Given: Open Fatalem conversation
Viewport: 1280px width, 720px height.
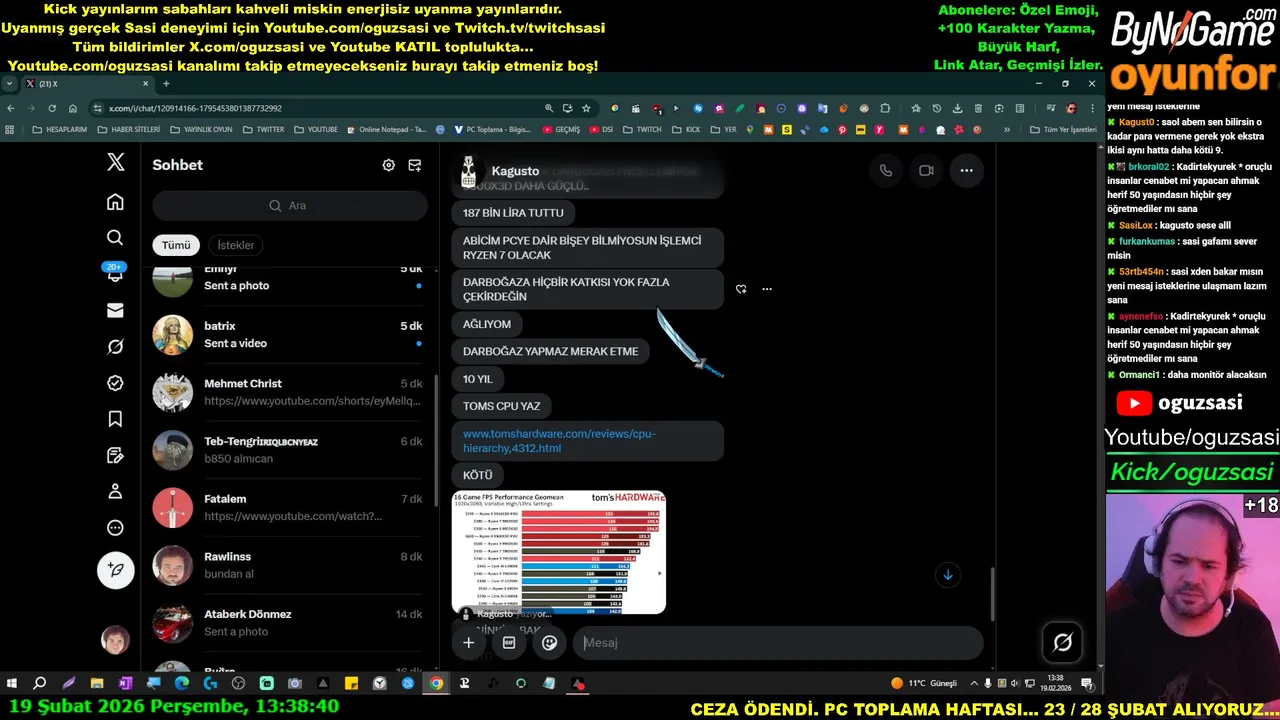Looking at the screenshot, I should pos(289,507).
